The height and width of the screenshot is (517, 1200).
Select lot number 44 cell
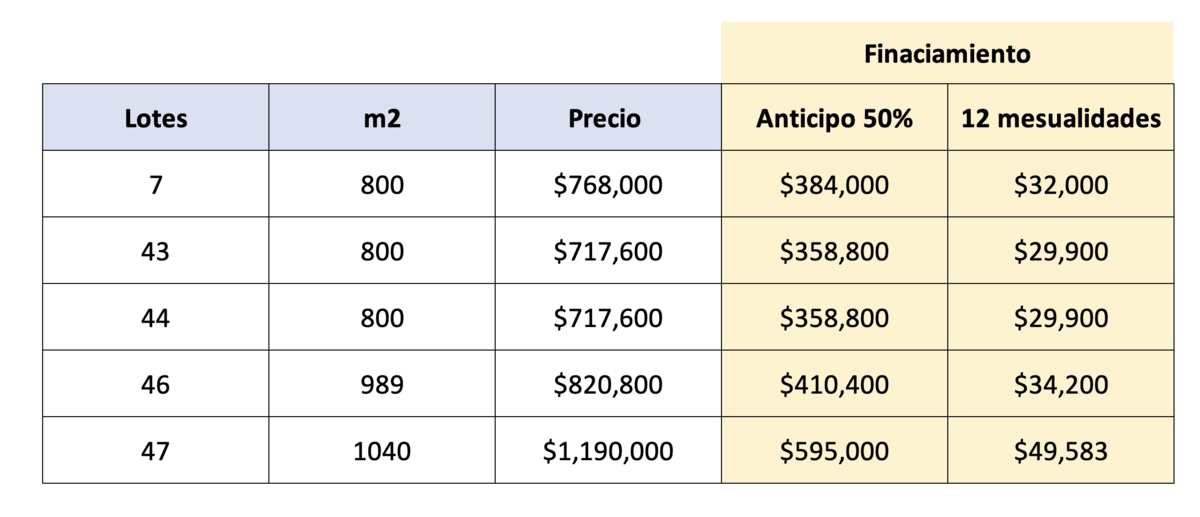(156, 318)
